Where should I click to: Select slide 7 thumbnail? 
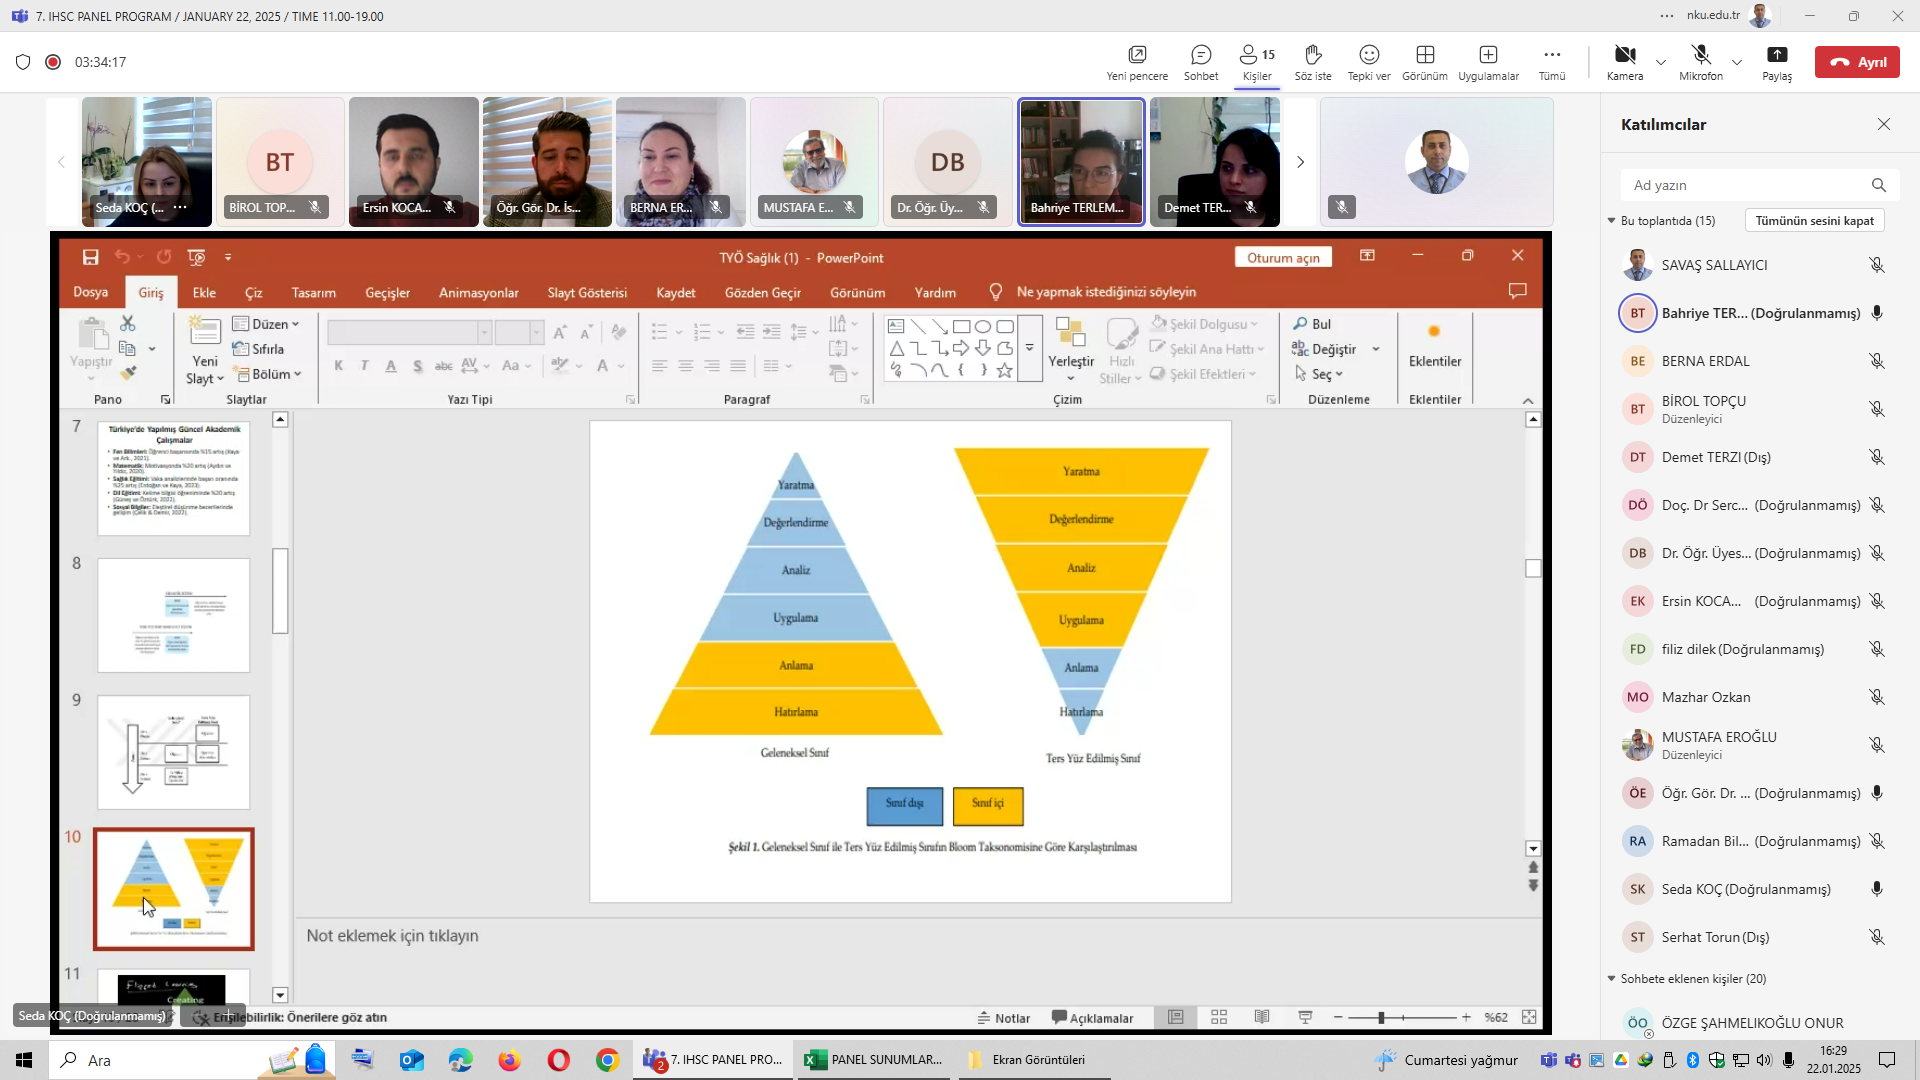coord(174,478)
